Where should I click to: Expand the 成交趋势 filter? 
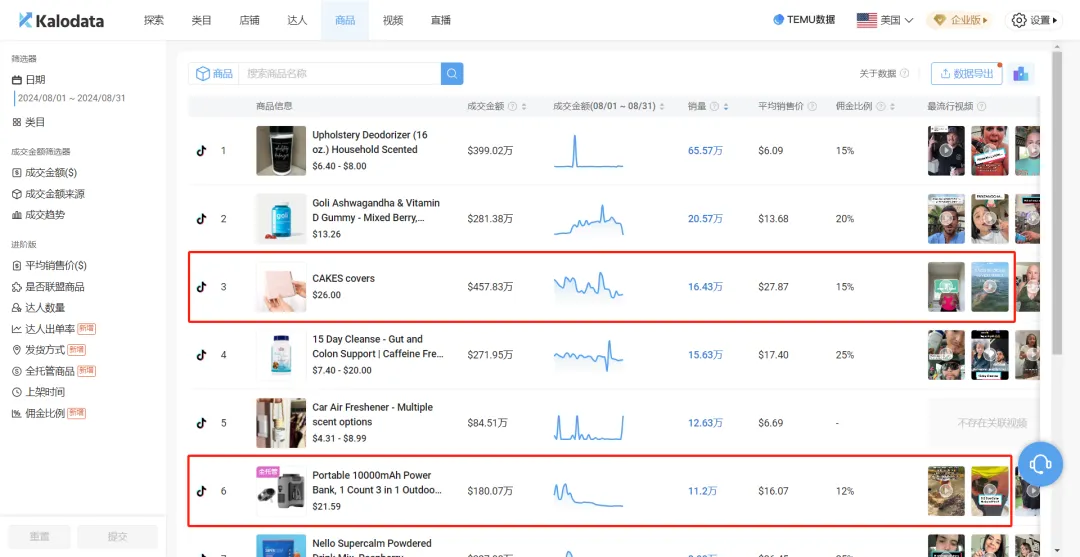point(39,215)
